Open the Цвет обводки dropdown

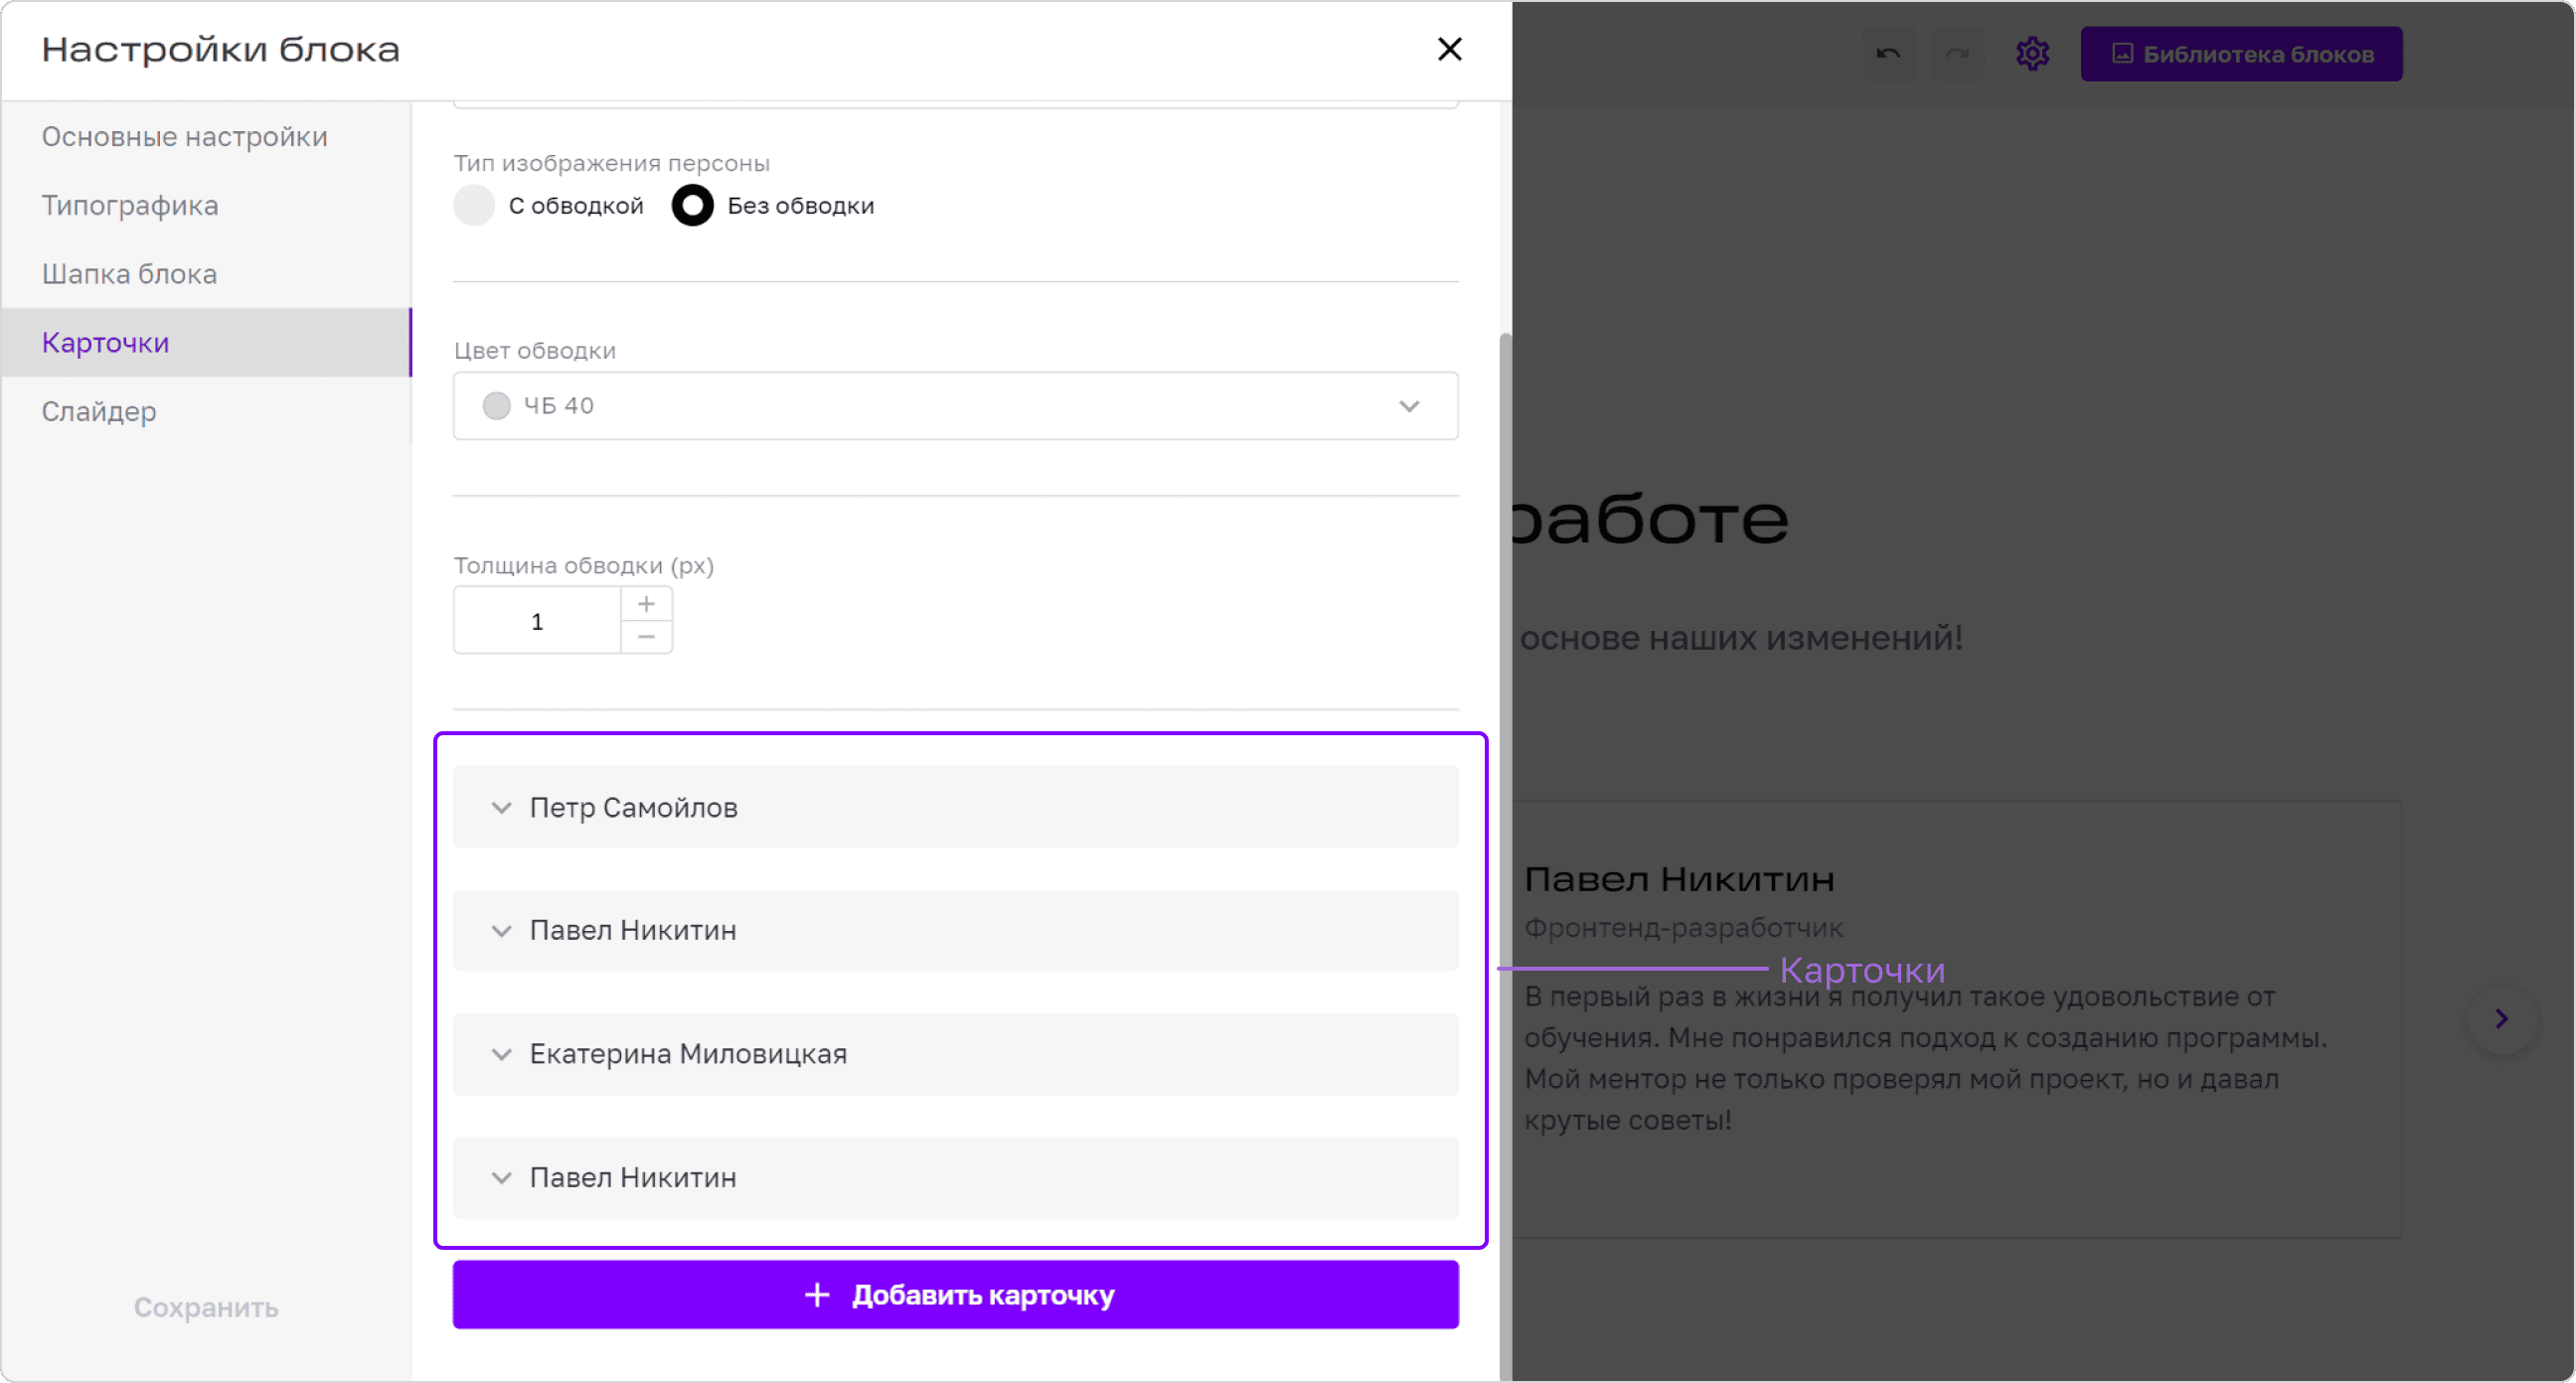click(x=955, y=405)
